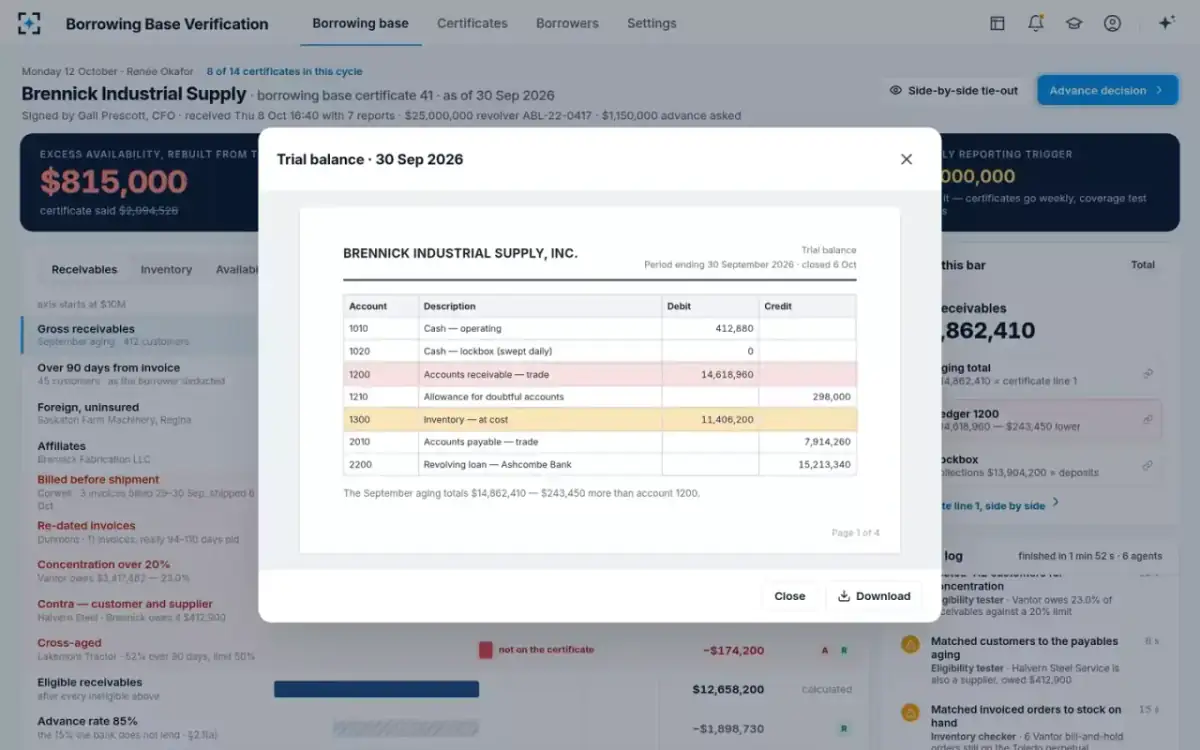Click the 7,914,260 accounts payable credit
Viewport: 1200px width, 750px height.
827,442
